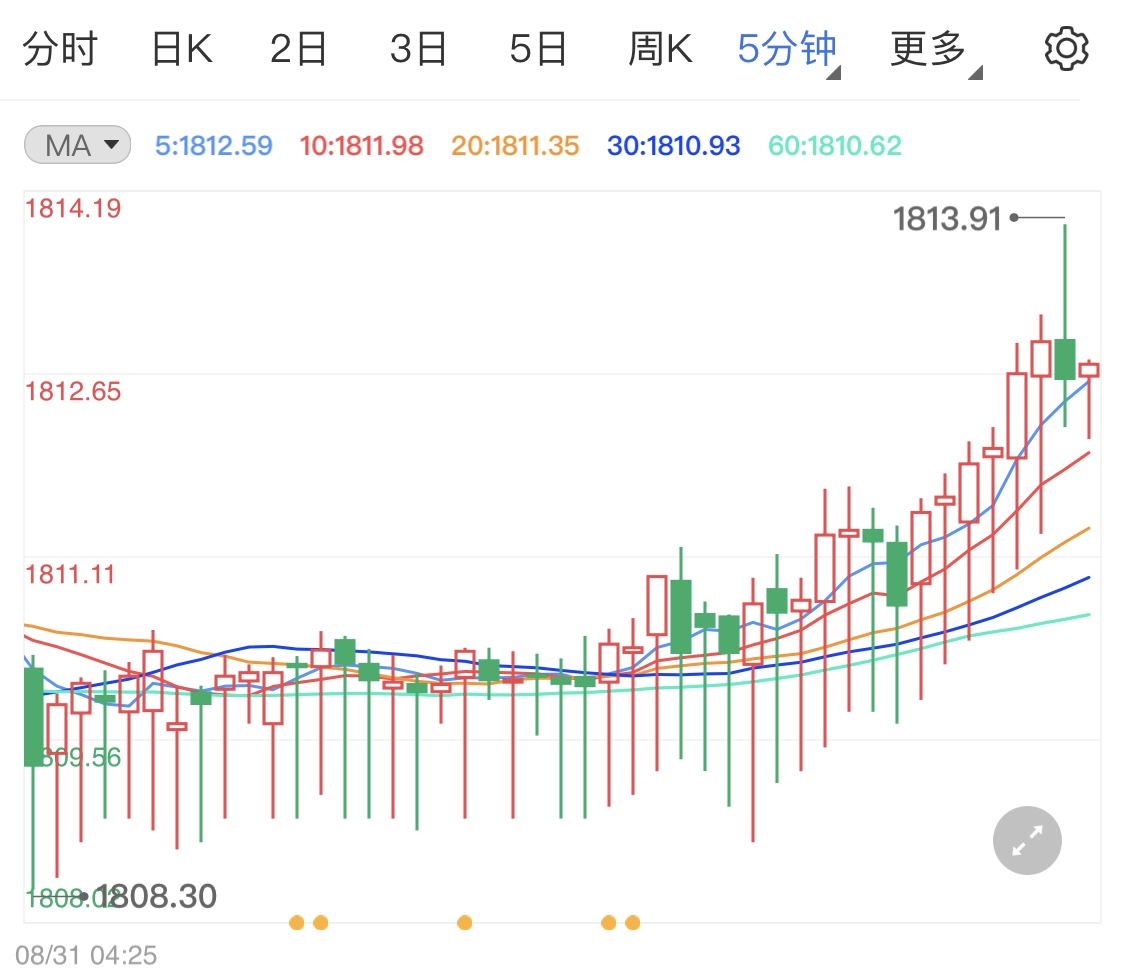Click the y-axis label 1812.65

(x=73, y=392)
